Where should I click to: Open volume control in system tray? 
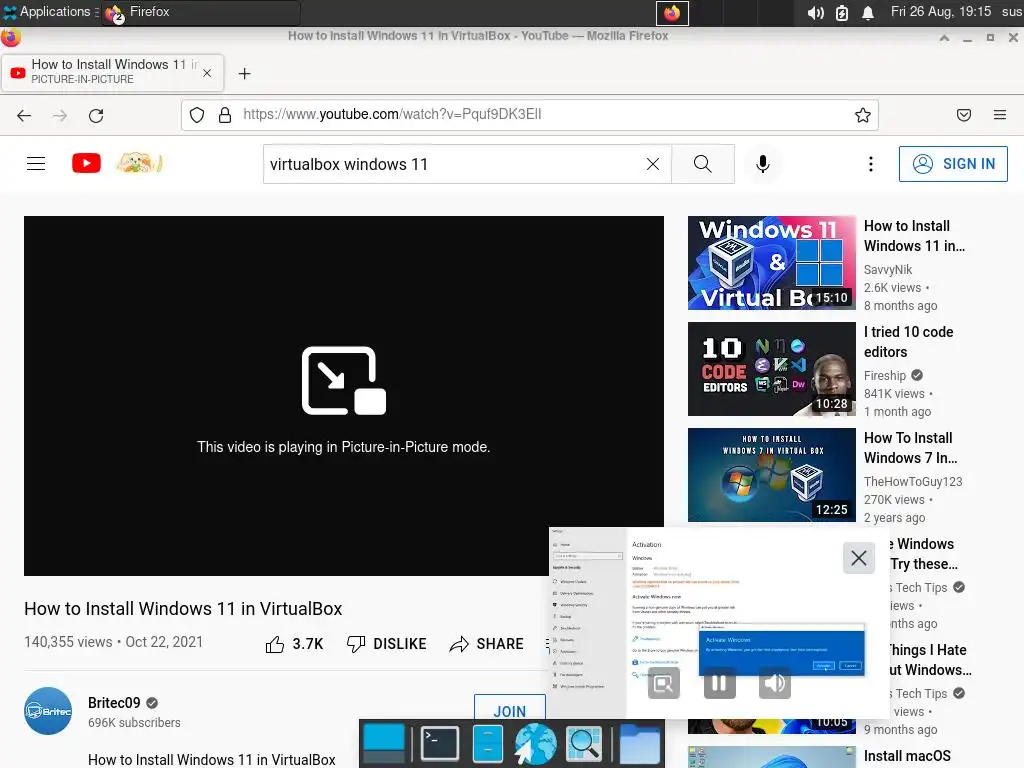pyautogui.click(x=815, y=12)
